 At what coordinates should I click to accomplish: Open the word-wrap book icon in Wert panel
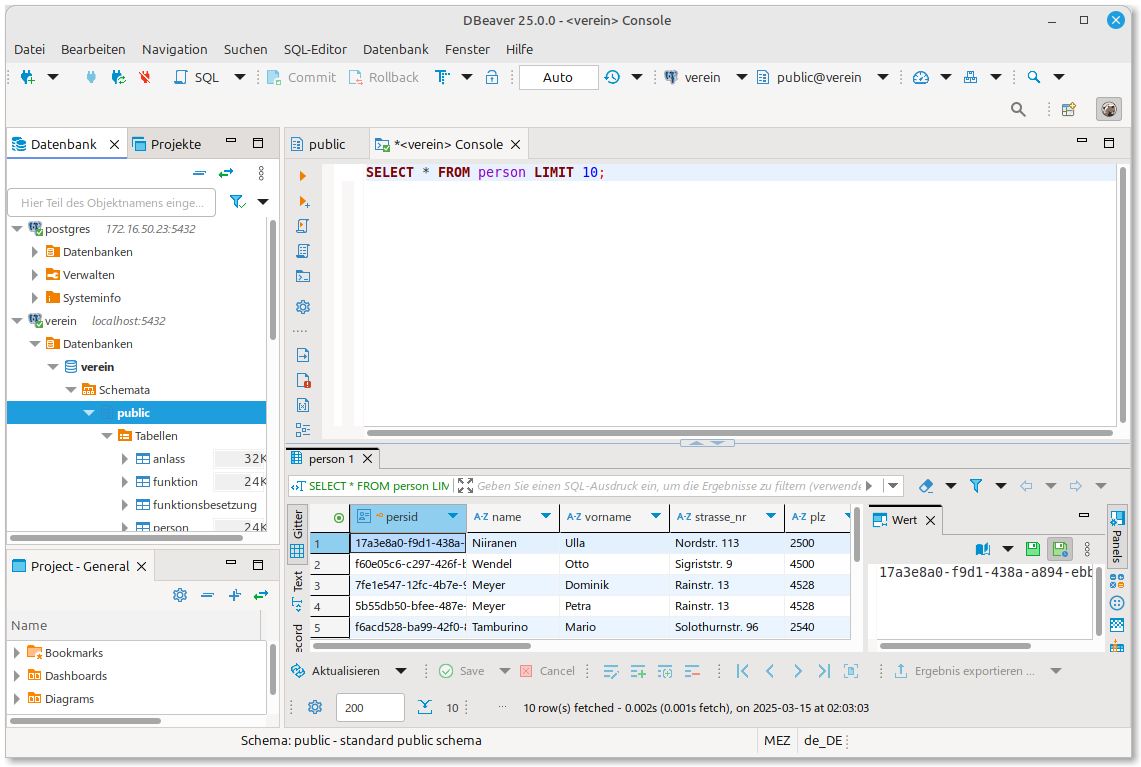point(982,548)
